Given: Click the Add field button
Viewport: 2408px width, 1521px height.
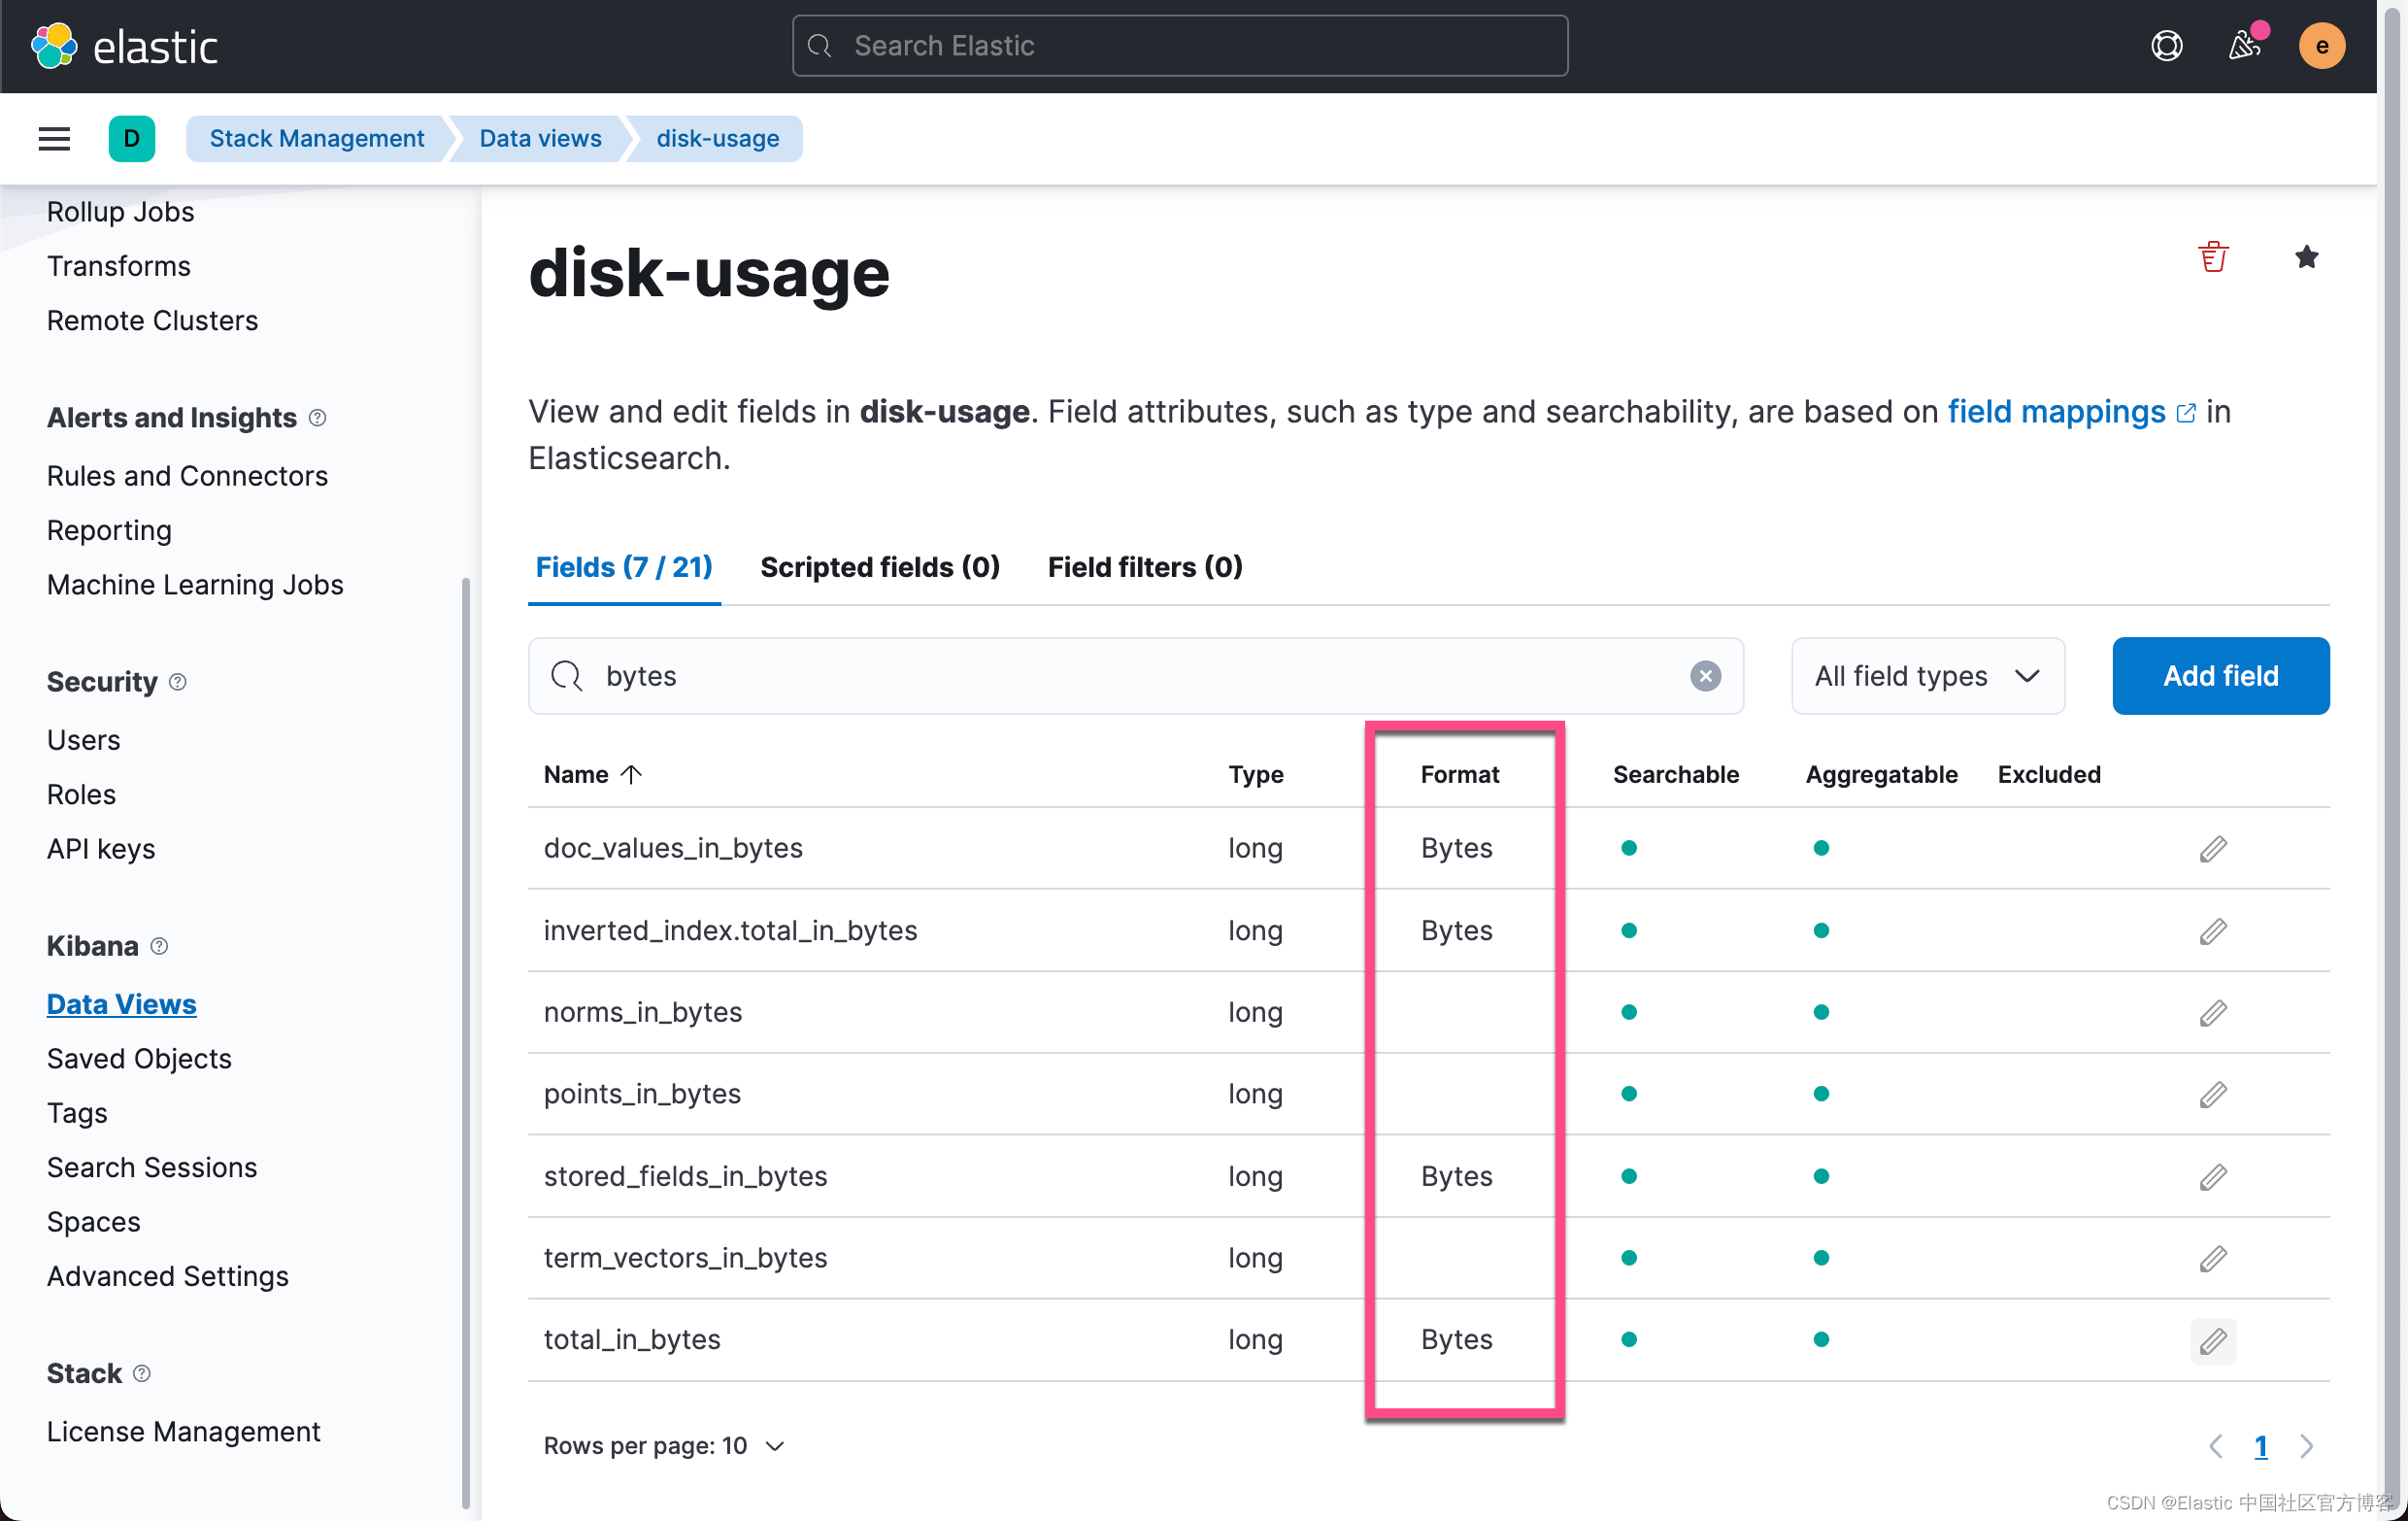Looking at the screenshot, I should [x=2220, y=676].
